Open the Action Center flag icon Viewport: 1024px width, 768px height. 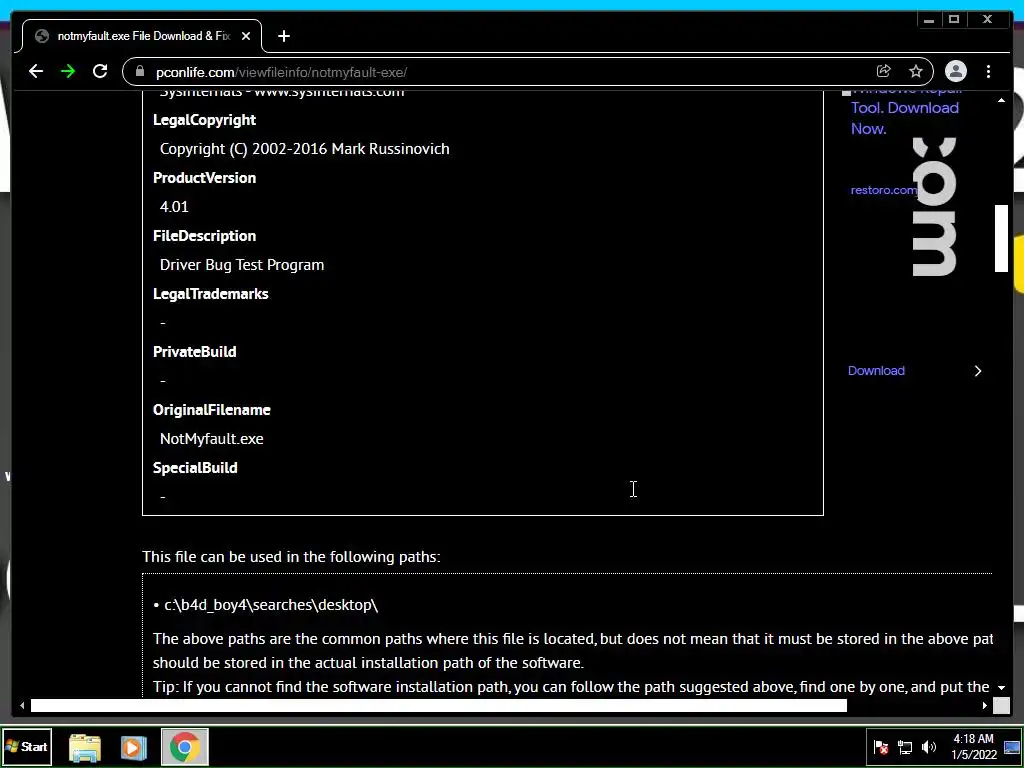click(881, 747)
